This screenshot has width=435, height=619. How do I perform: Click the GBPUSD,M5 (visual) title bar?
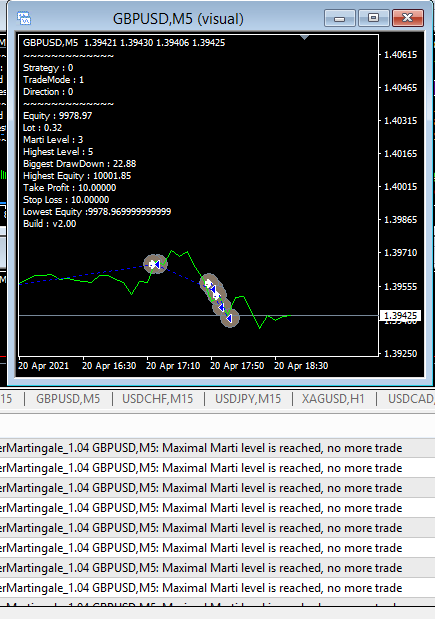pyautogui.click(x=178, y=19)
